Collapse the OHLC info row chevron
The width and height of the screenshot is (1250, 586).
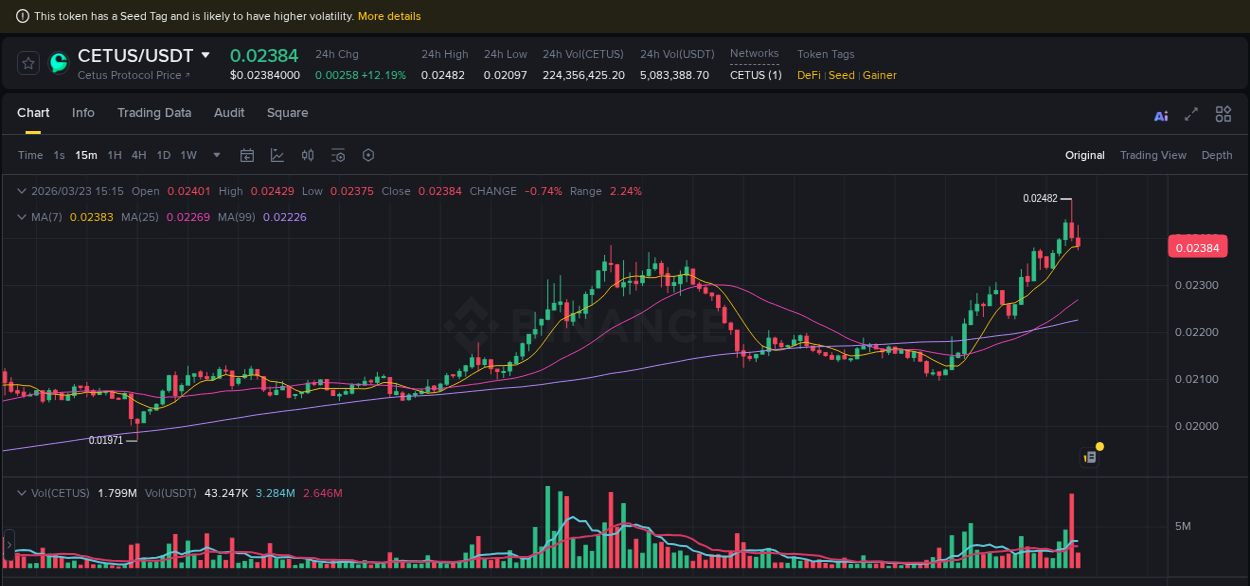(x=22, y=191)
